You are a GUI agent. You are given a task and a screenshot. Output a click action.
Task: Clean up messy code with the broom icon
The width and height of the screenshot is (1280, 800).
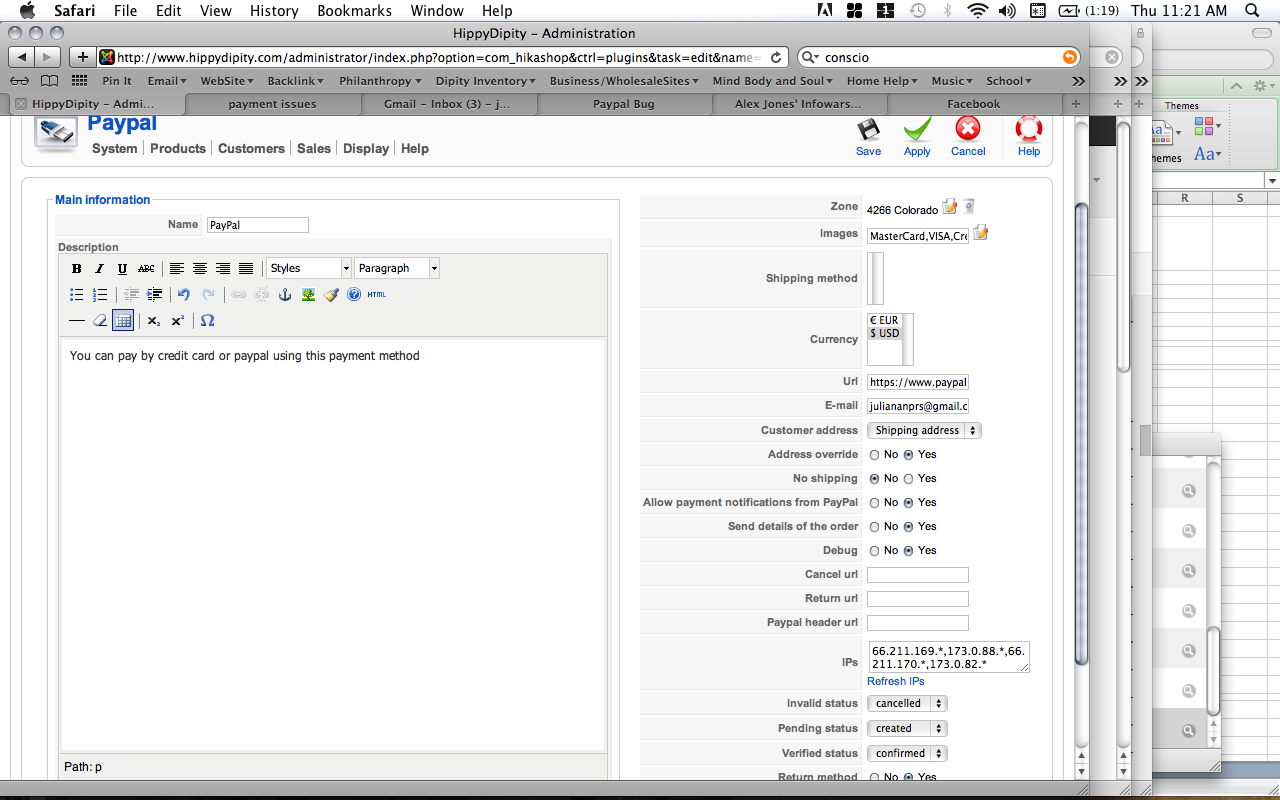[331, 294]
